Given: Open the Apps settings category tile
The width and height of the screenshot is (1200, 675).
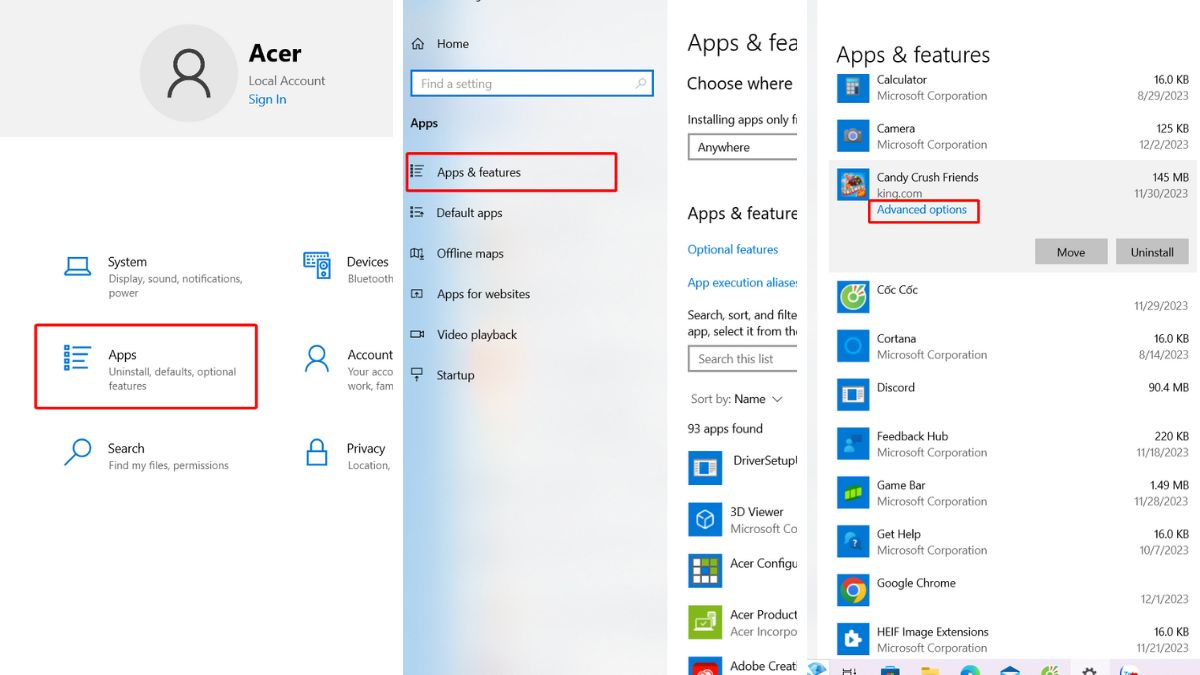Looking at the screenshot, I should click(146, 366).
